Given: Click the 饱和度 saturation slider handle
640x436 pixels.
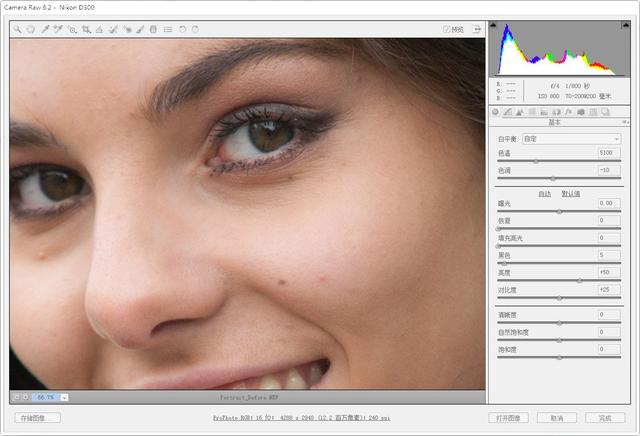Looking at the screenshot, I should 559,358.
